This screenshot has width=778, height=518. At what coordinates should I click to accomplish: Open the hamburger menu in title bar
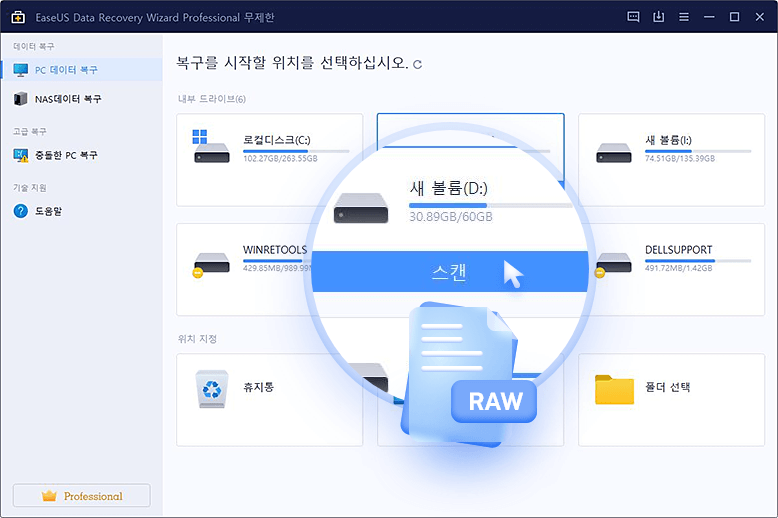[x=684, y=17]
